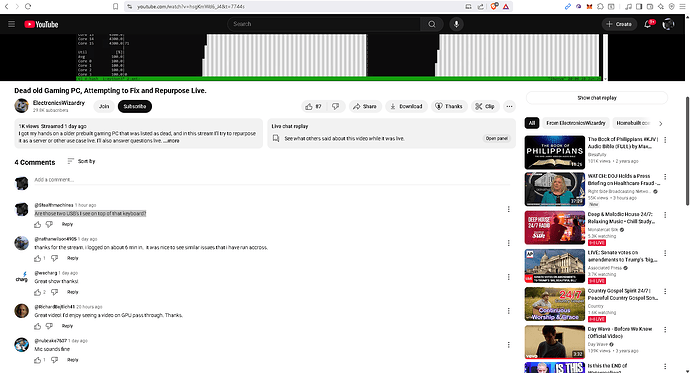Click the voice search microphone icon
The image size is (690, 373).
pyautogui.click(x=456, y=24)
